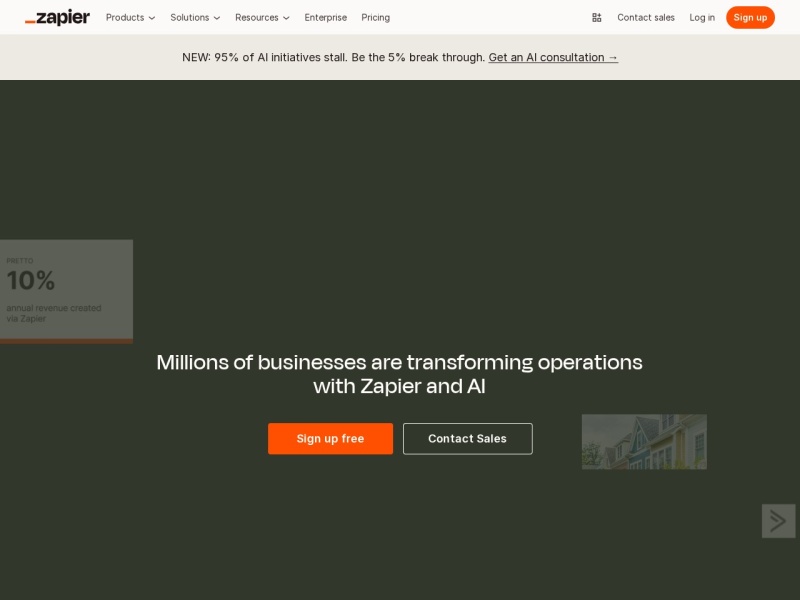Click the Millions of businesses headline

[x=400, y=374]
